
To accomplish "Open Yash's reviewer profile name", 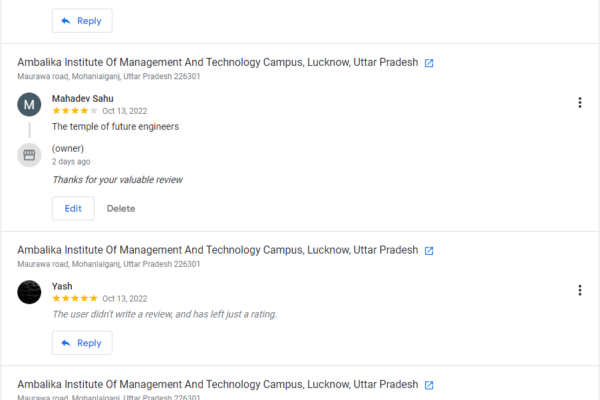I will (x=62, y=286).
